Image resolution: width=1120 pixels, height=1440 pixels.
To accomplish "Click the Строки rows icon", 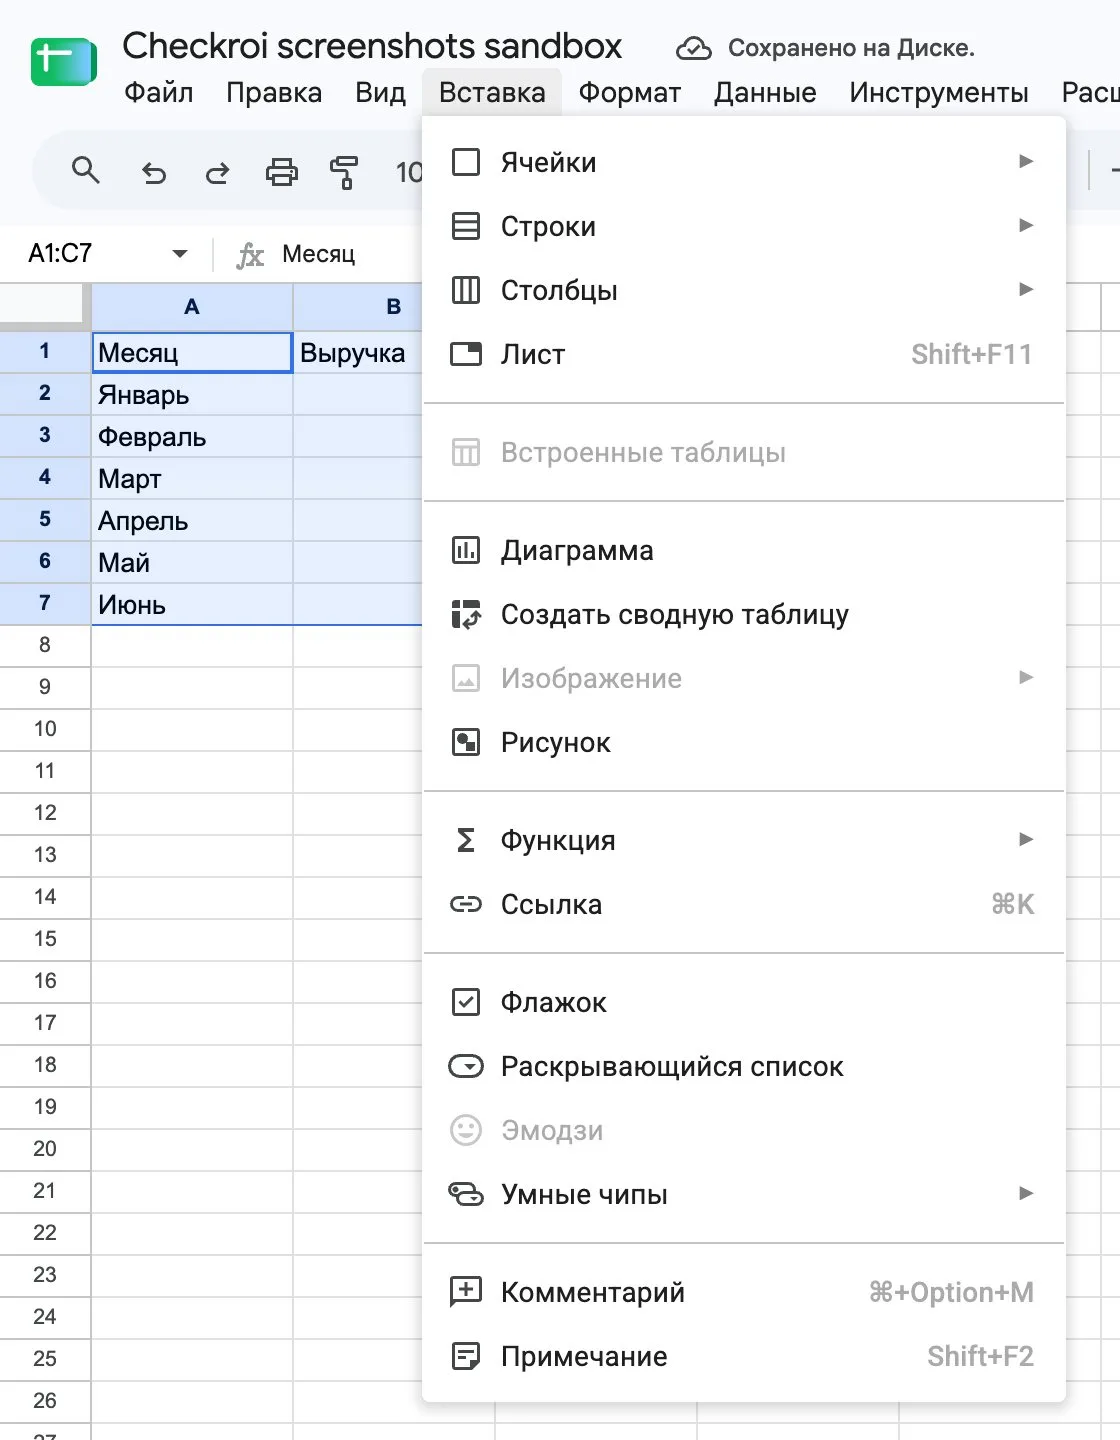I will point(466,226).
